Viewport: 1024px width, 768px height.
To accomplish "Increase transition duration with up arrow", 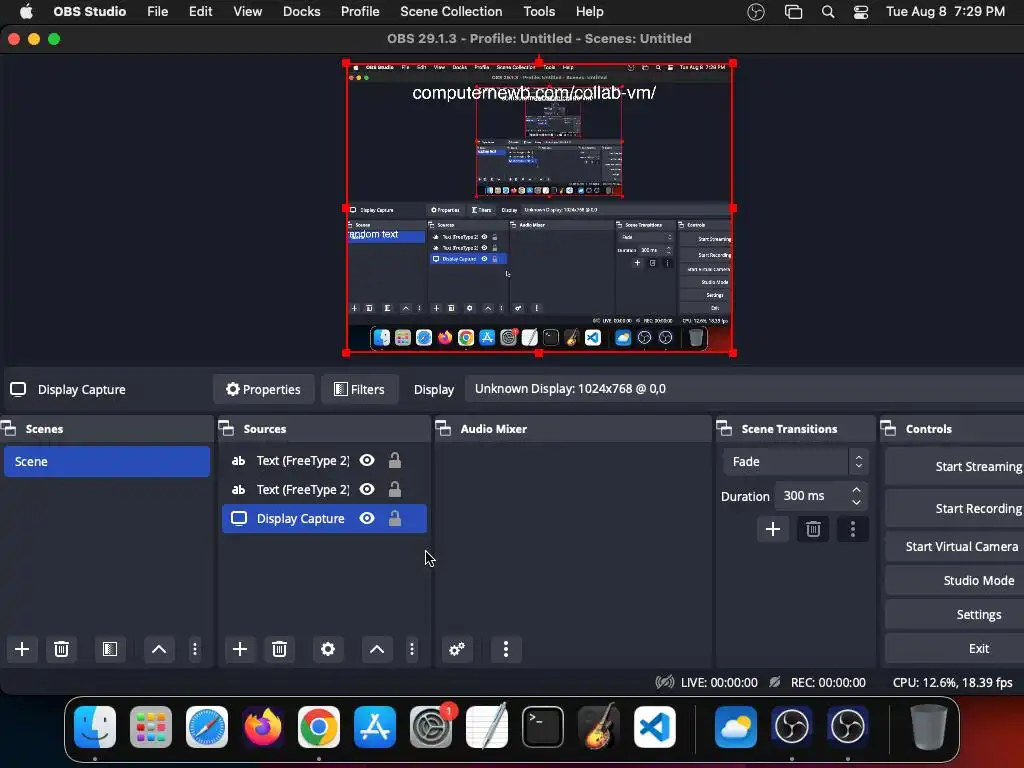I will [x=856, y=489].
